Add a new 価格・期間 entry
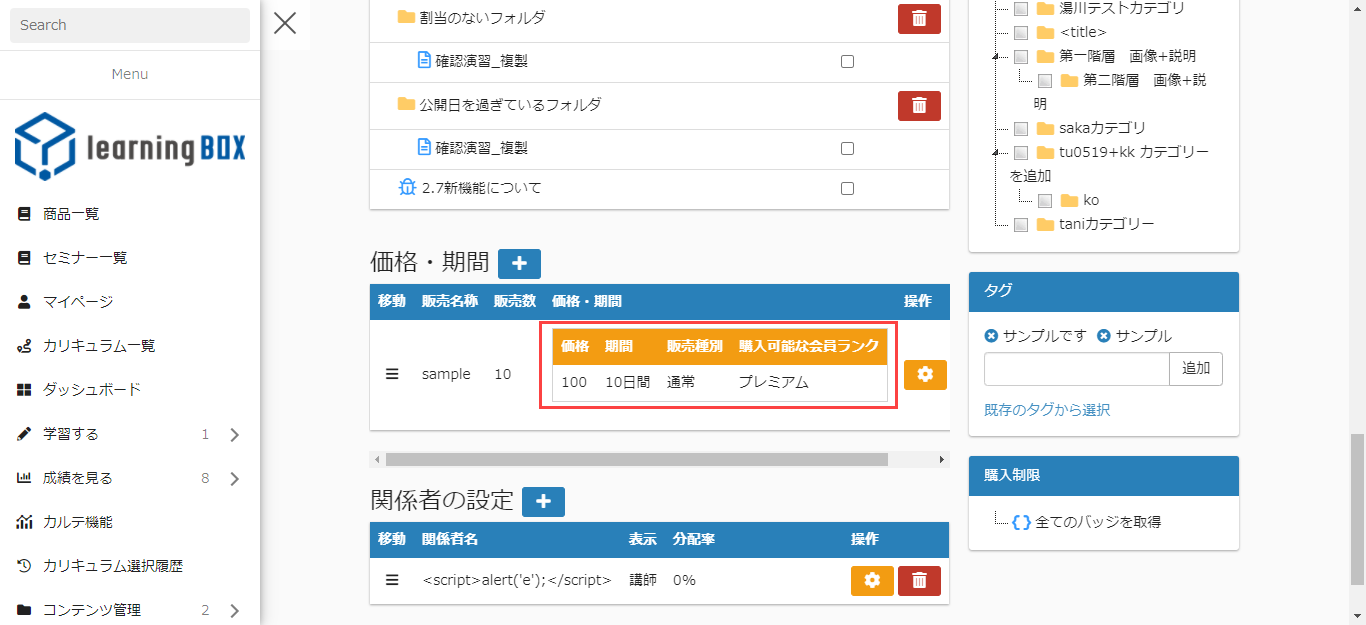The height and width of the screenshot is (625, 1366). [x=519, y=263]
